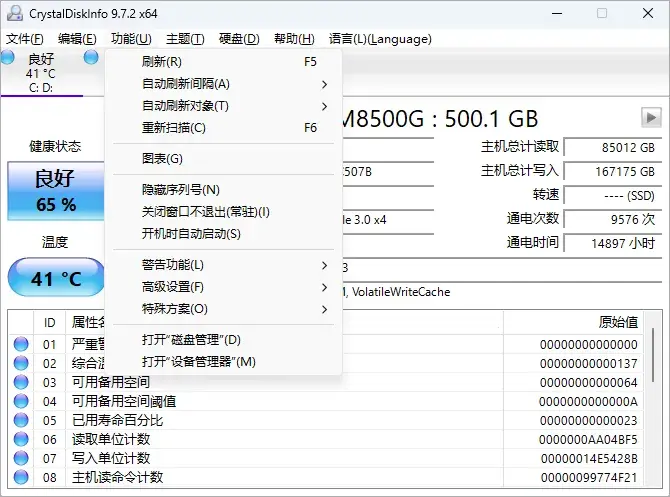Image resolution: width=670 pixels, height=497 pixels.
Task: Open the 帮助(H) menu
Action: pyautogui.click(x=294, y=39)
